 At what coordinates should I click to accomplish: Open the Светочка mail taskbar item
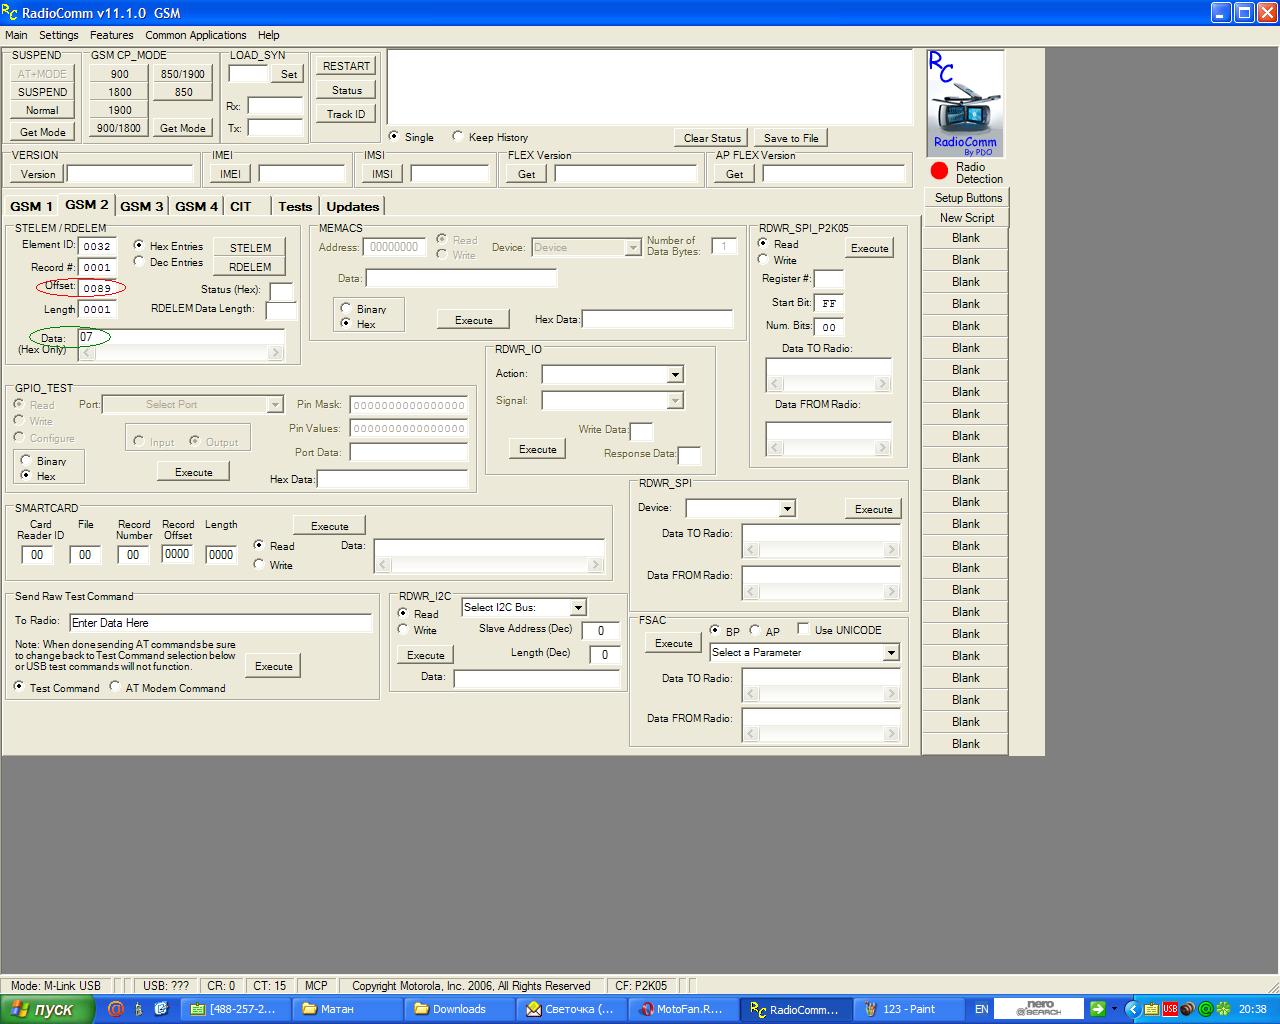coord(572,1009)
